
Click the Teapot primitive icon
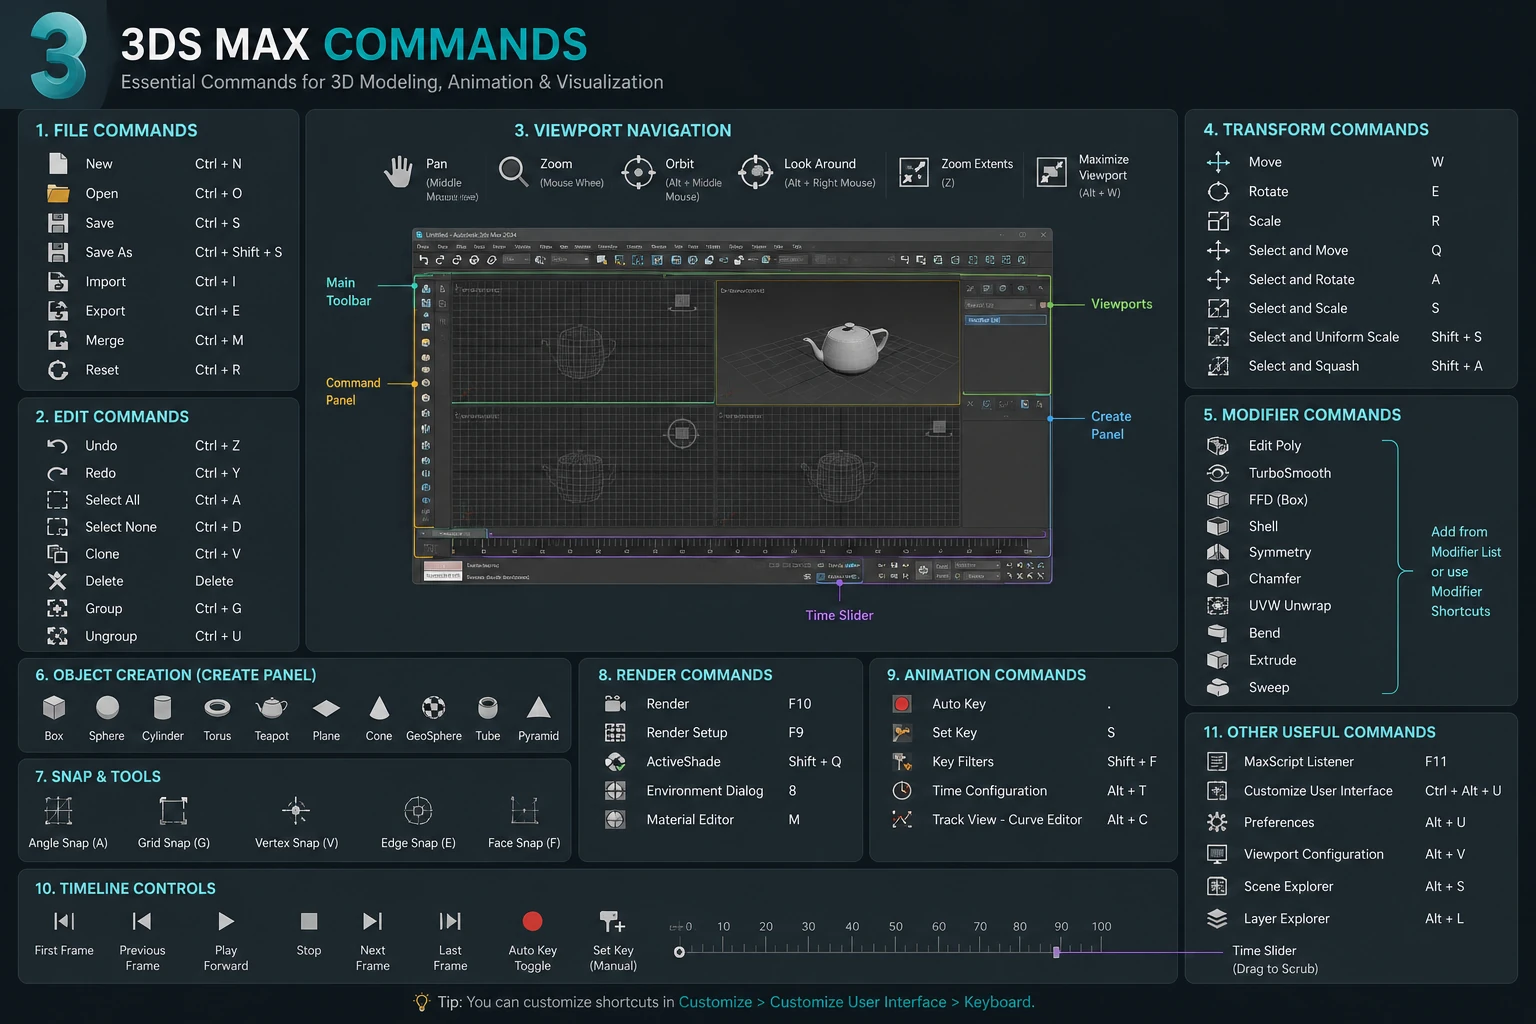tap(271, 708)
